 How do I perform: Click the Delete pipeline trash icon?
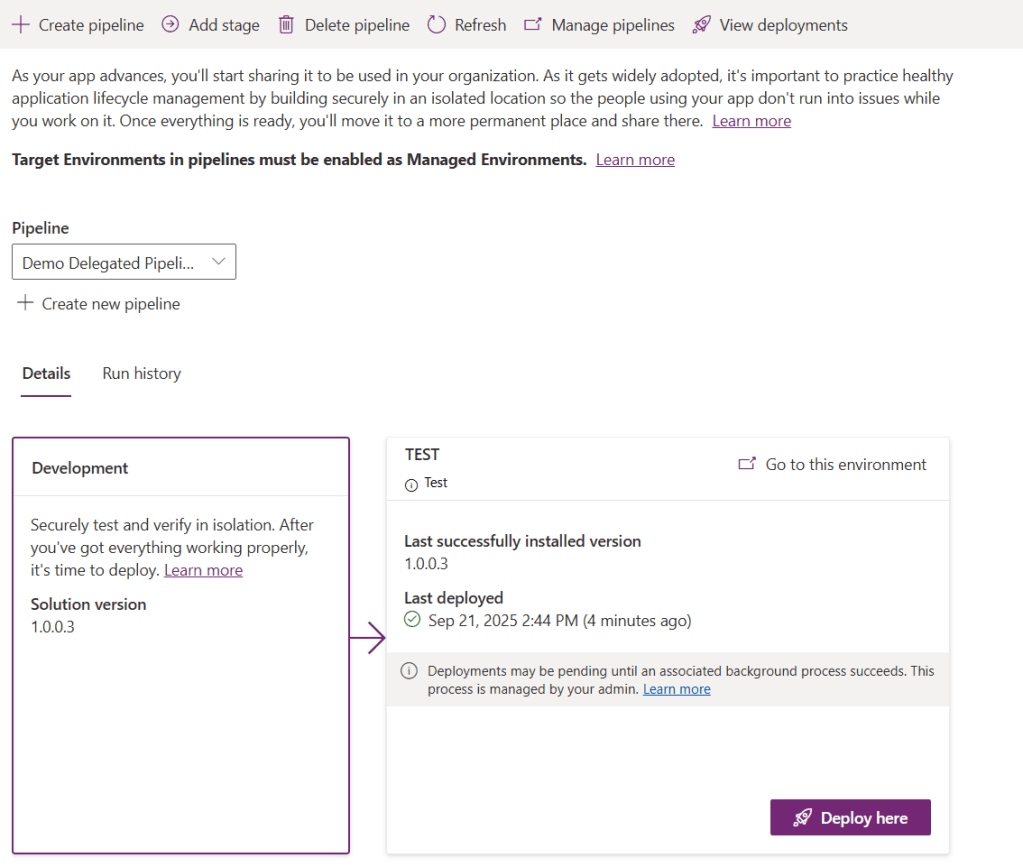pos(286,25)
